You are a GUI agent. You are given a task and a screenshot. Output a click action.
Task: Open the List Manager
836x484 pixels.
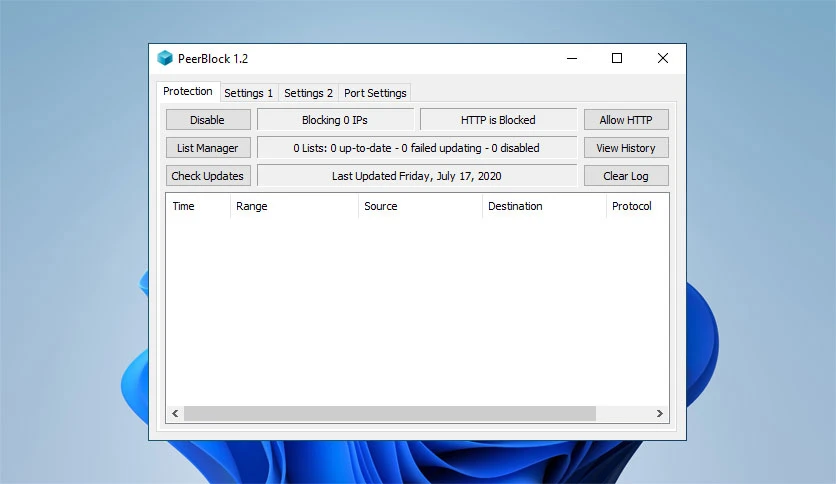208,148
